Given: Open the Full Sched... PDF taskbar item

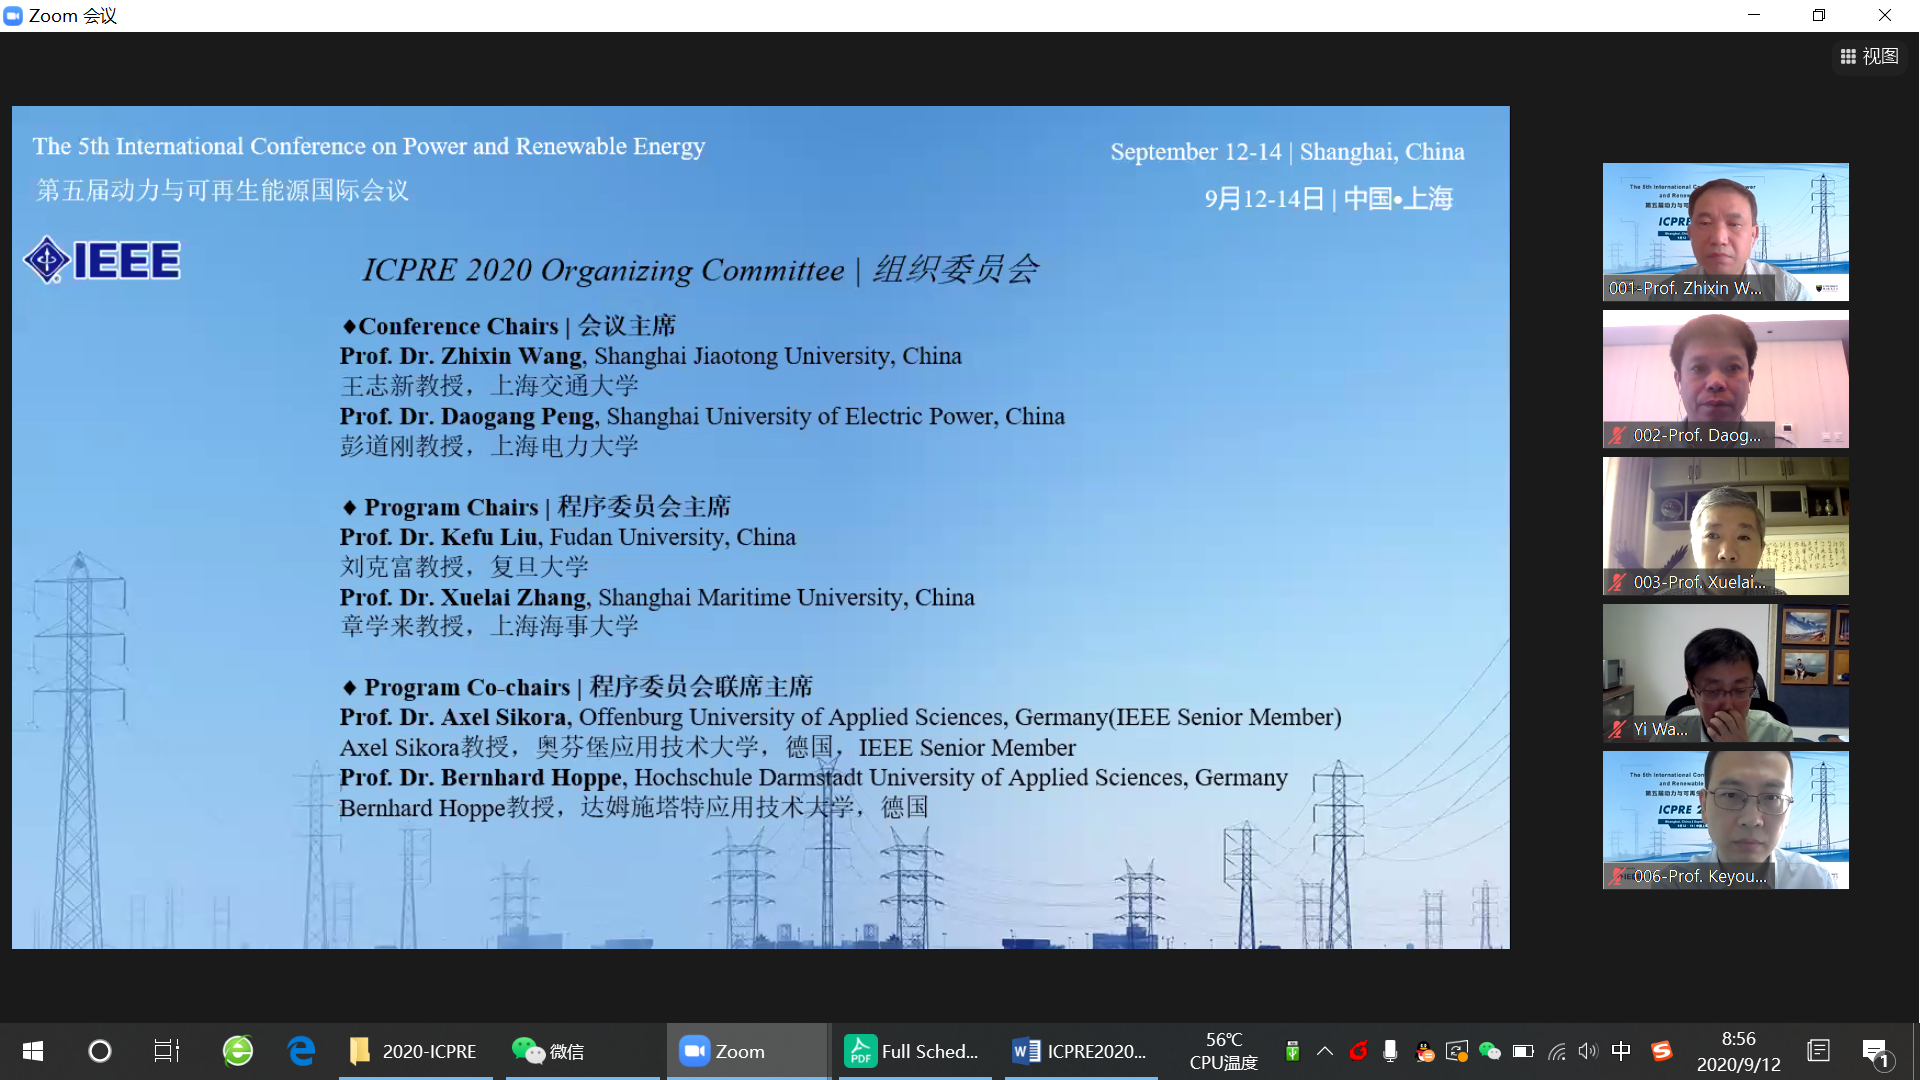Looking at the screenshot, I should [x=911, y=1051].
